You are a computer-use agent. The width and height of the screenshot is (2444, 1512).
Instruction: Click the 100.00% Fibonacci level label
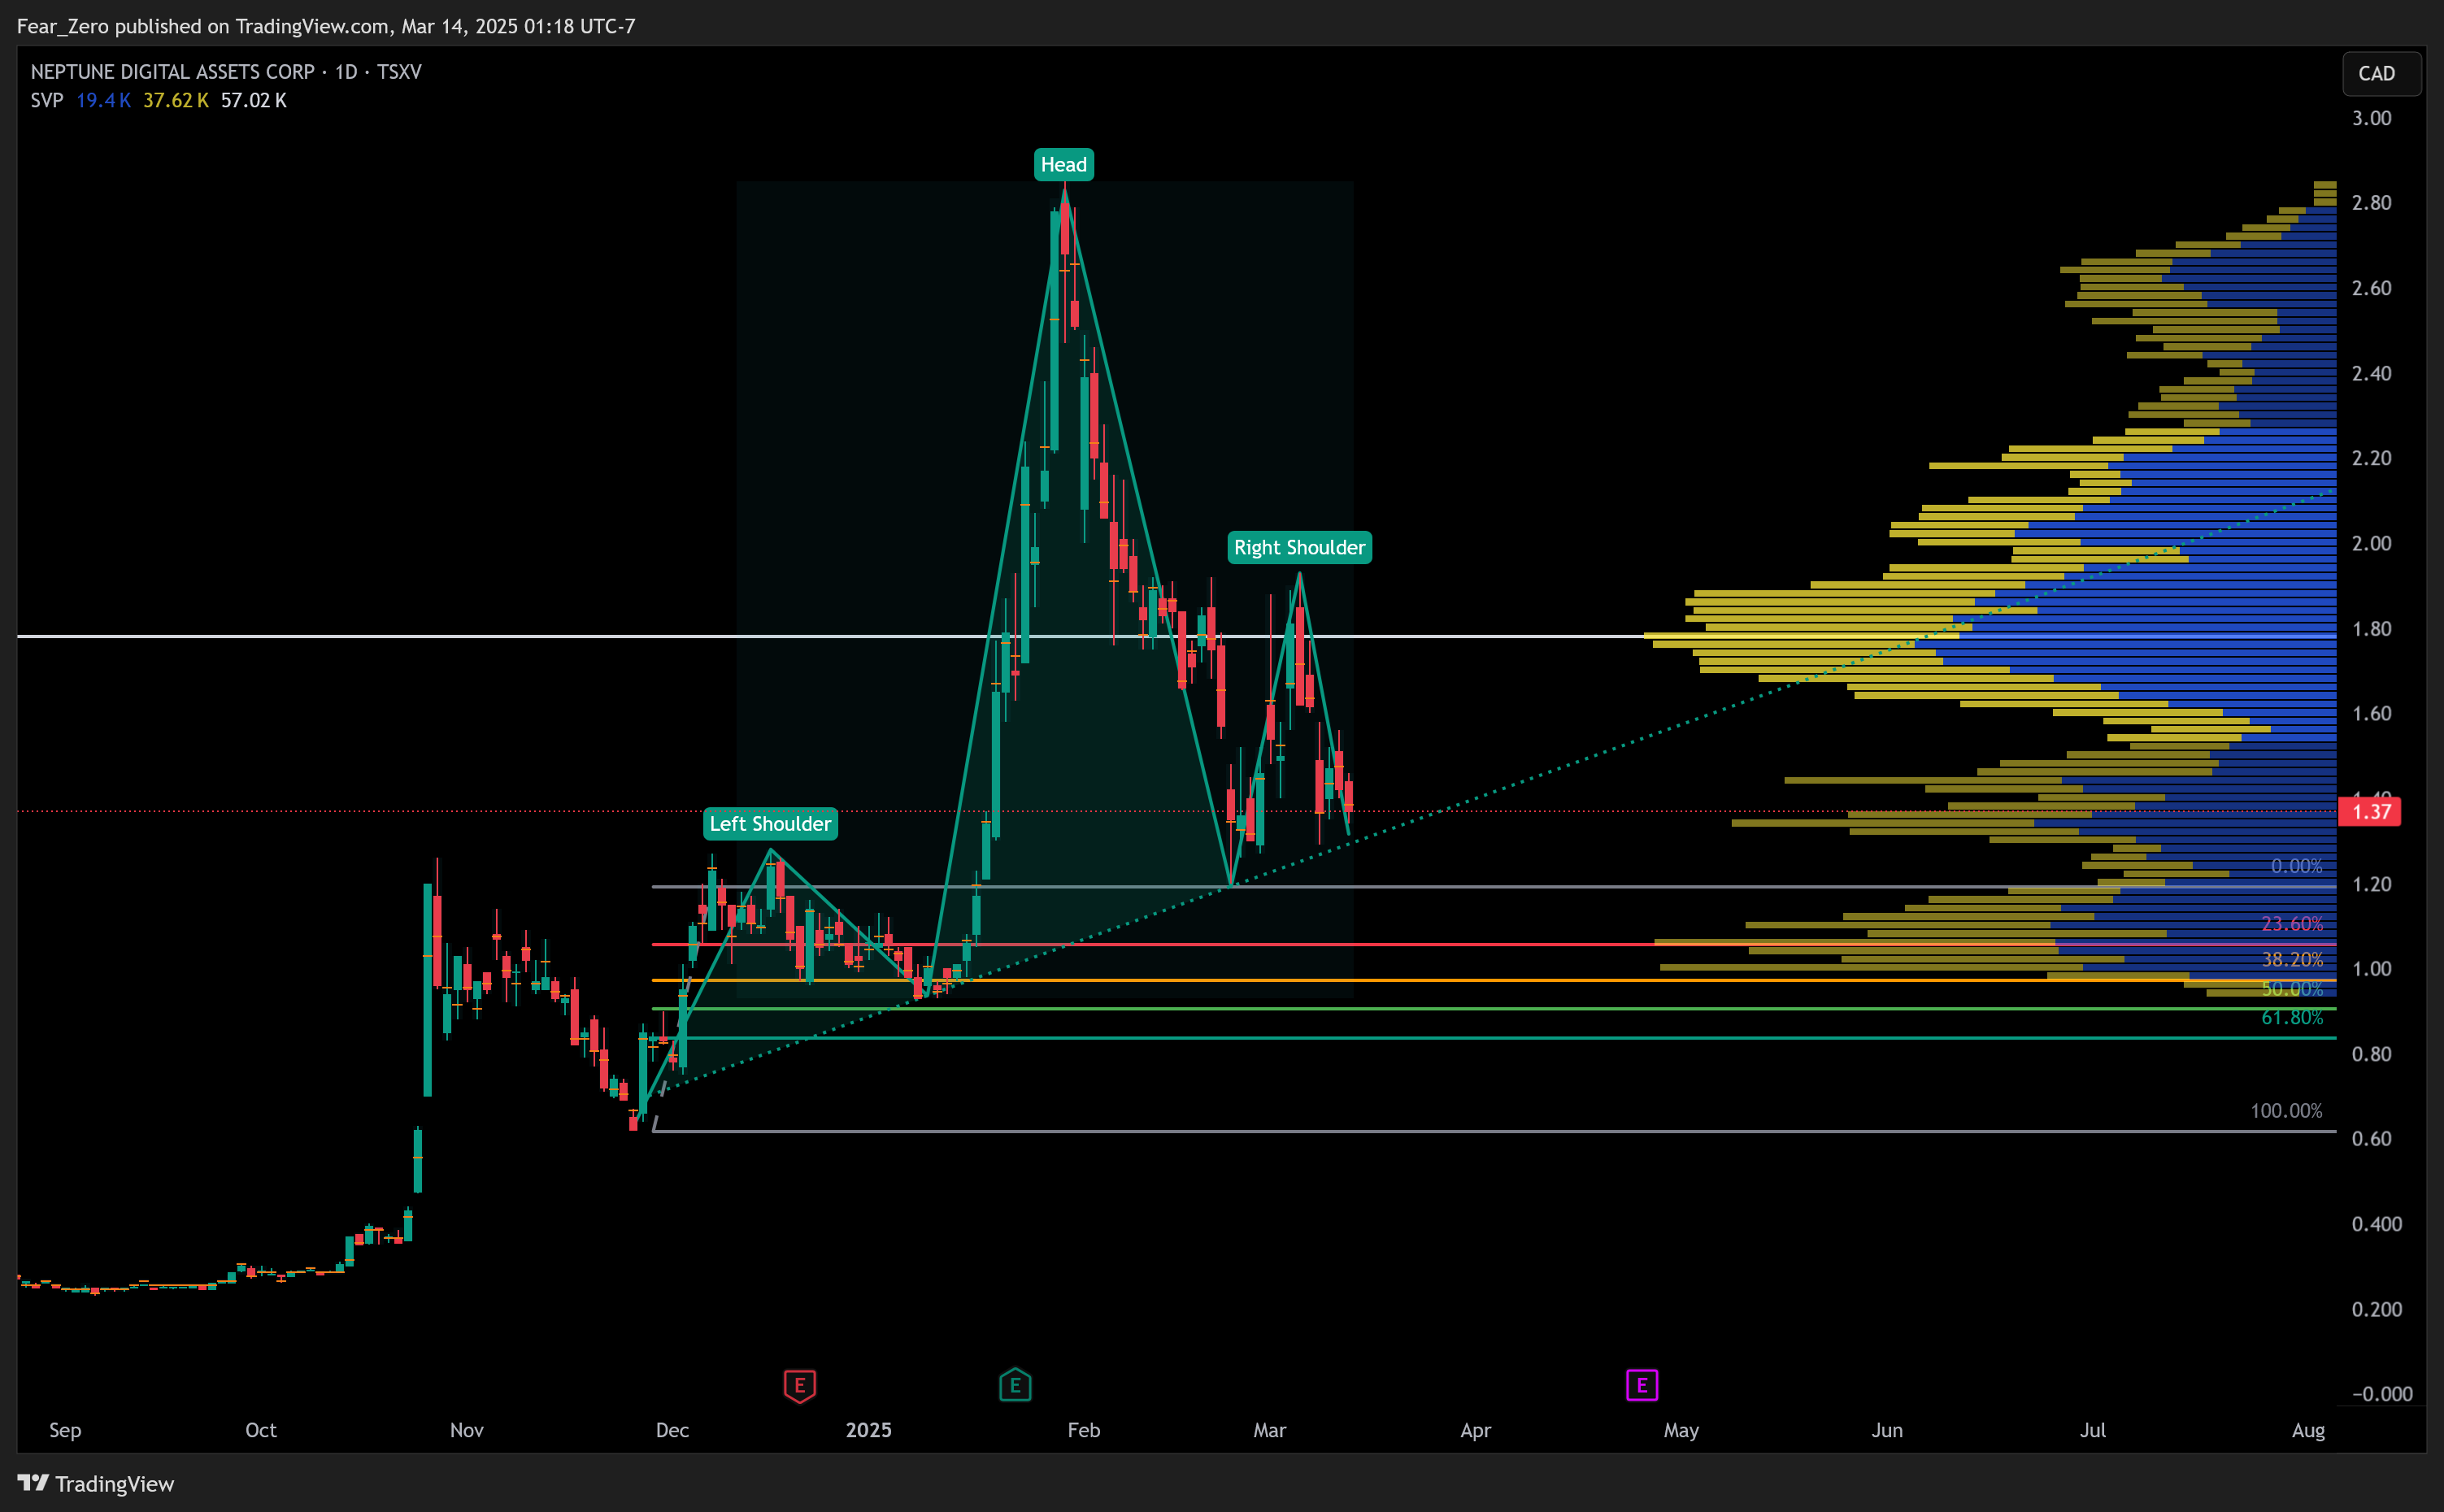2286,1112
